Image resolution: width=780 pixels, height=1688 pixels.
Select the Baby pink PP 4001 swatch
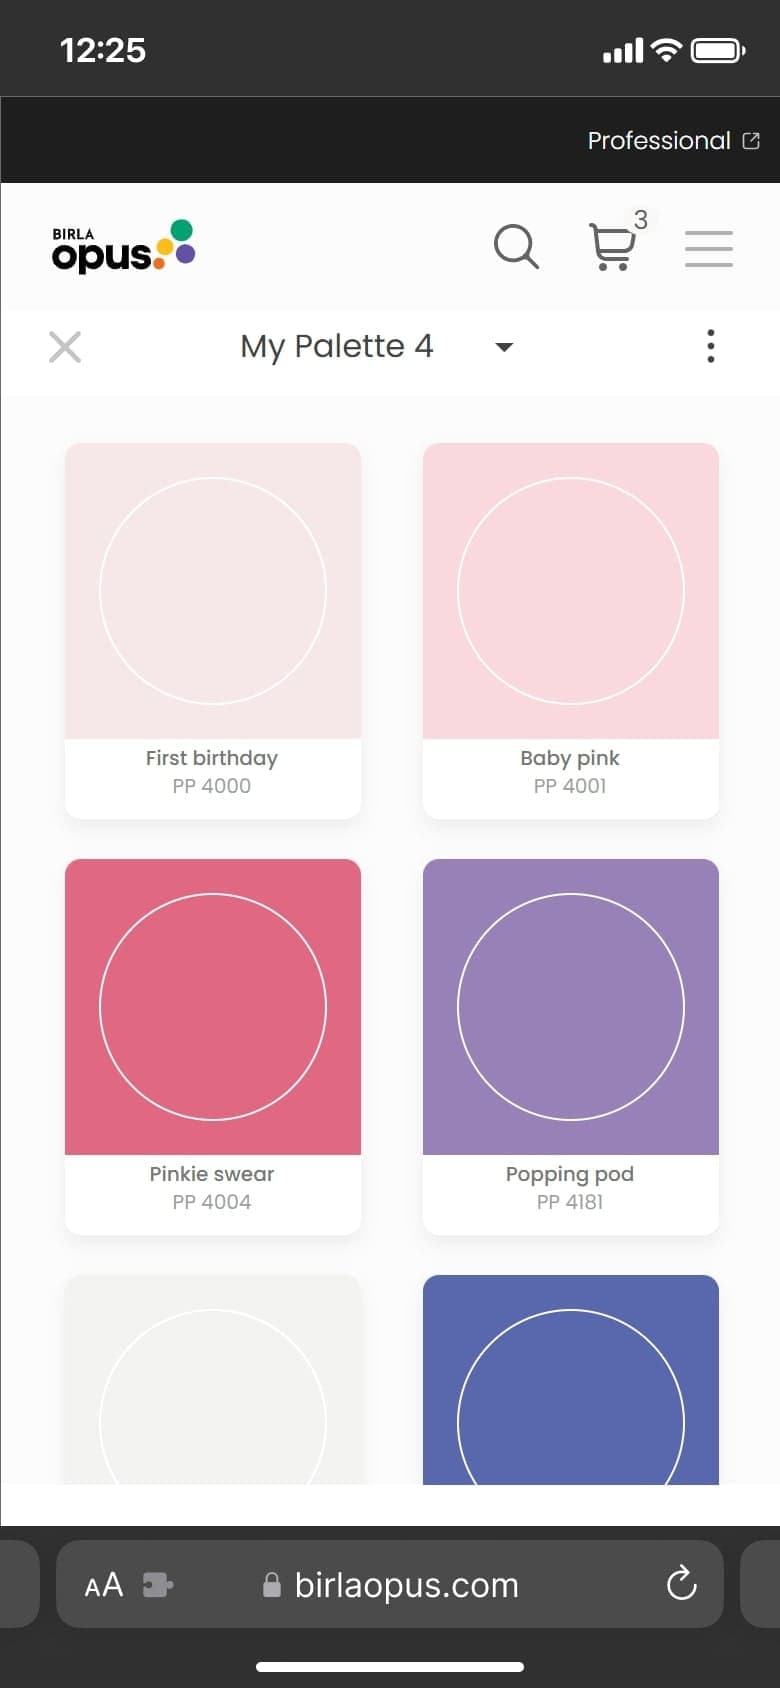pos(571,631)
